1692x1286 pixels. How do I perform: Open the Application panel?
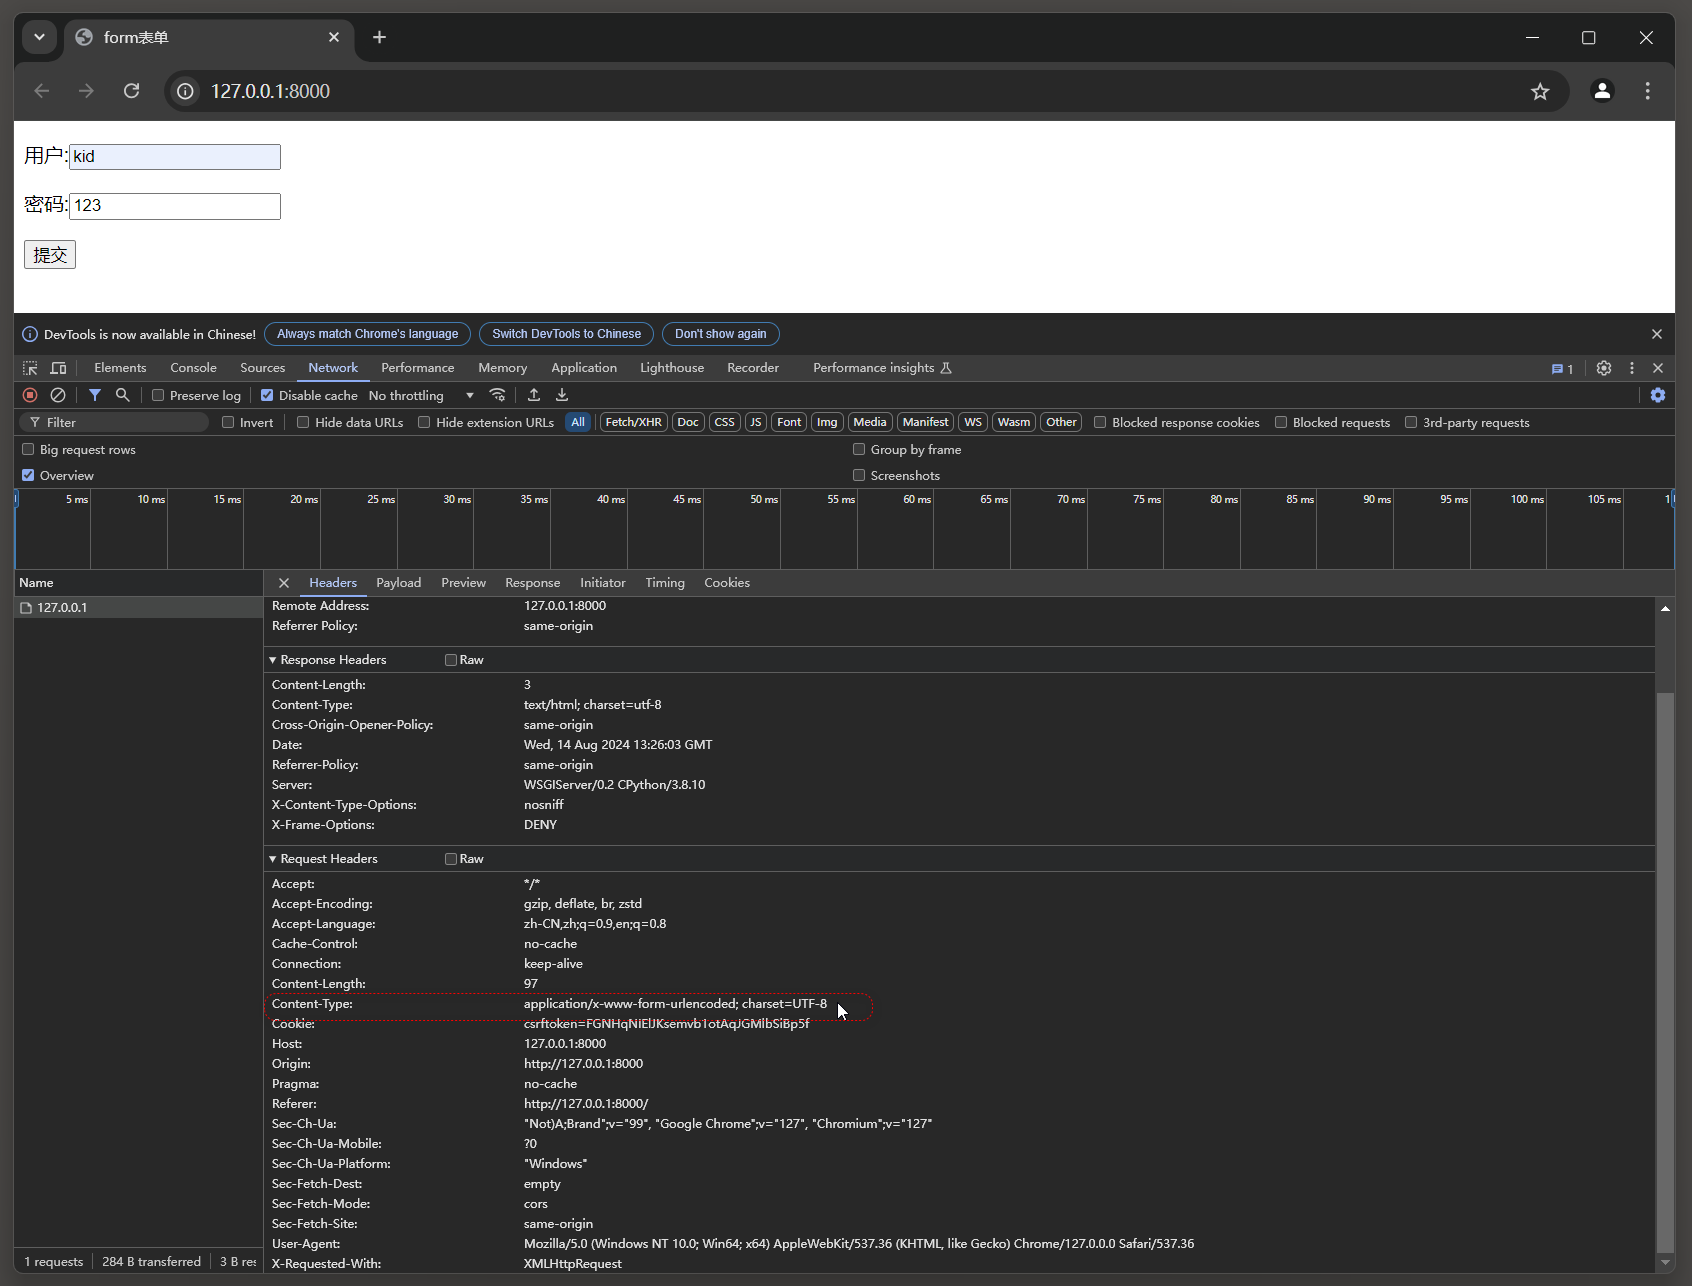(x=584, y=368)
